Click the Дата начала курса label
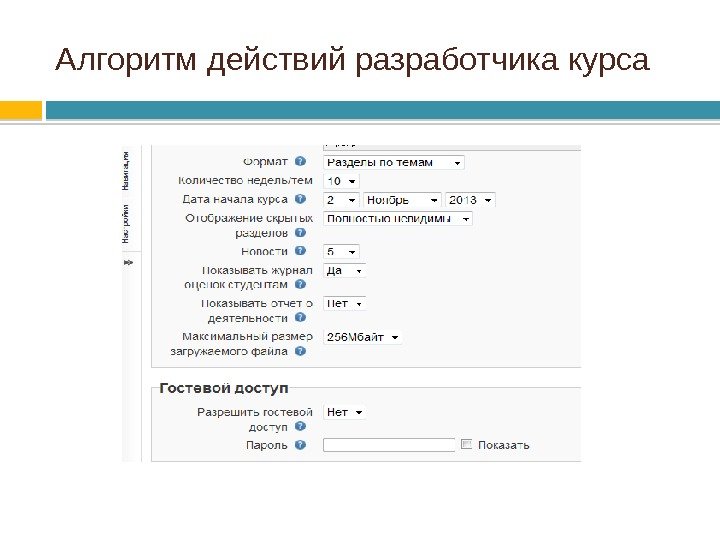Viewport: 720px width, 540px height. tap(235, 199)
